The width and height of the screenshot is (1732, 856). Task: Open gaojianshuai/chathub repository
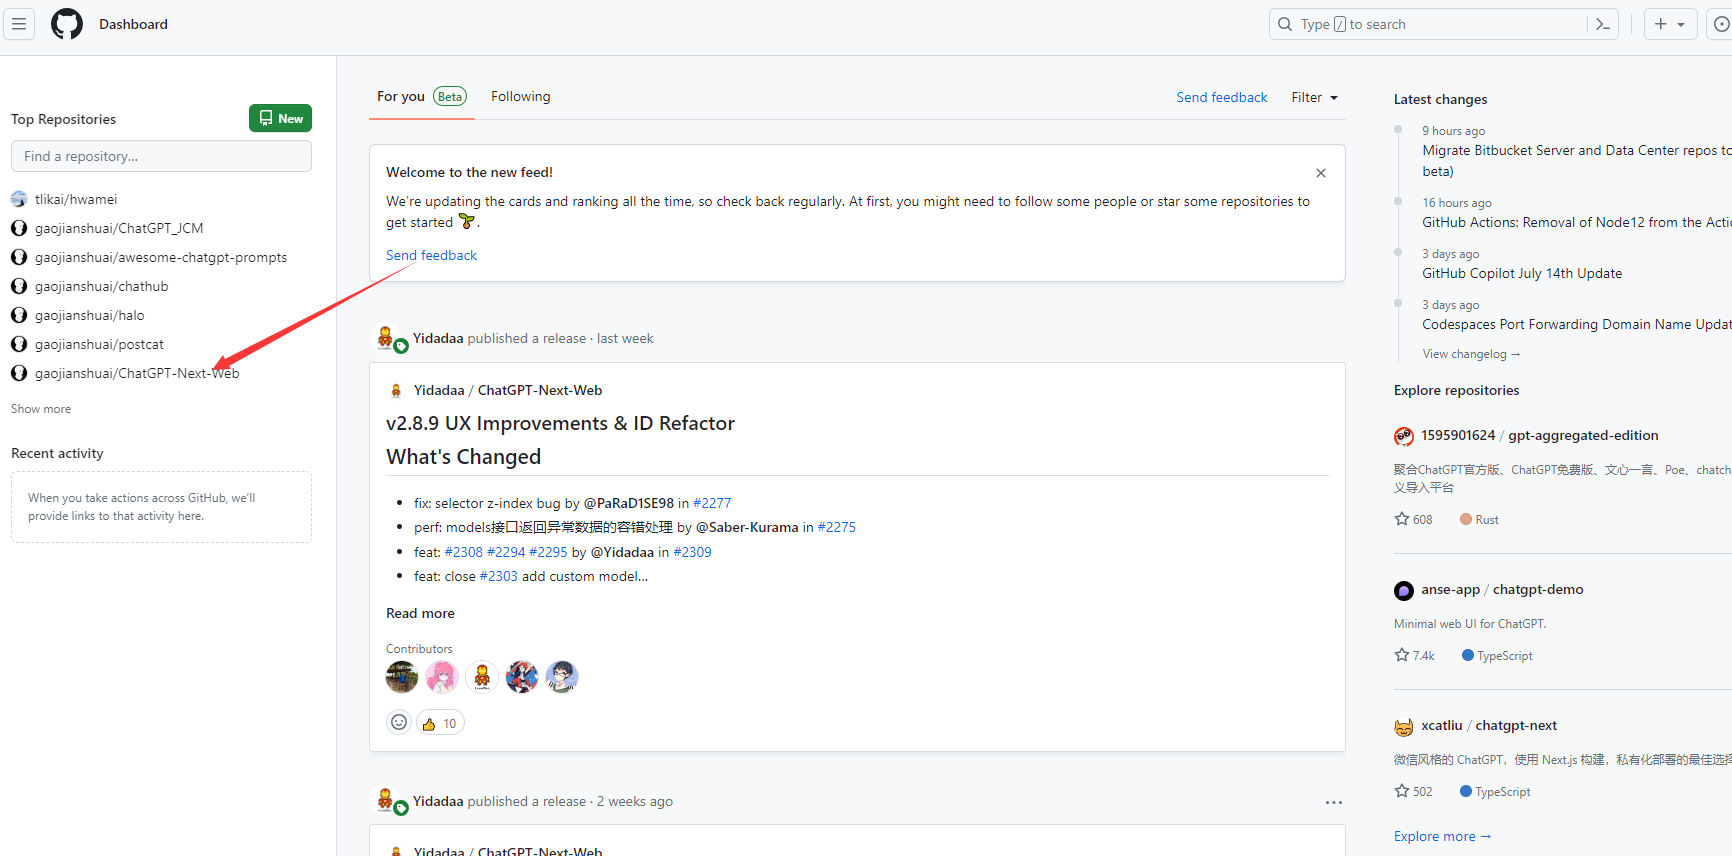pos(102,286)
